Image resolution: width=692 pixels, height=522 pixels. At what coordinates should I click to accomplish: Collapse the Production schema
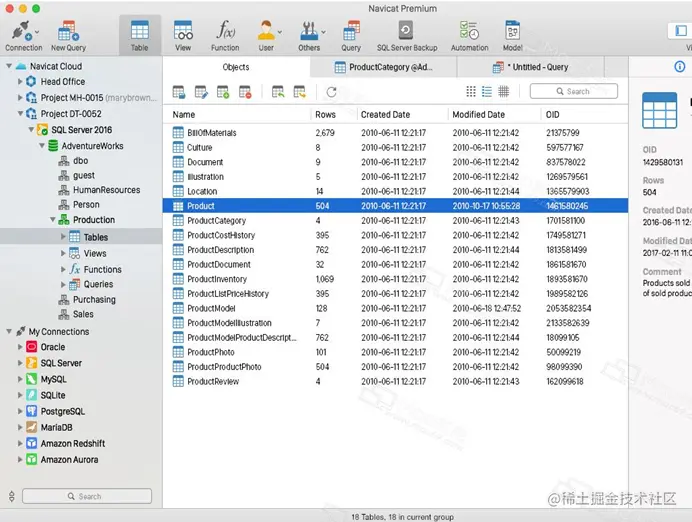point(53,219)
